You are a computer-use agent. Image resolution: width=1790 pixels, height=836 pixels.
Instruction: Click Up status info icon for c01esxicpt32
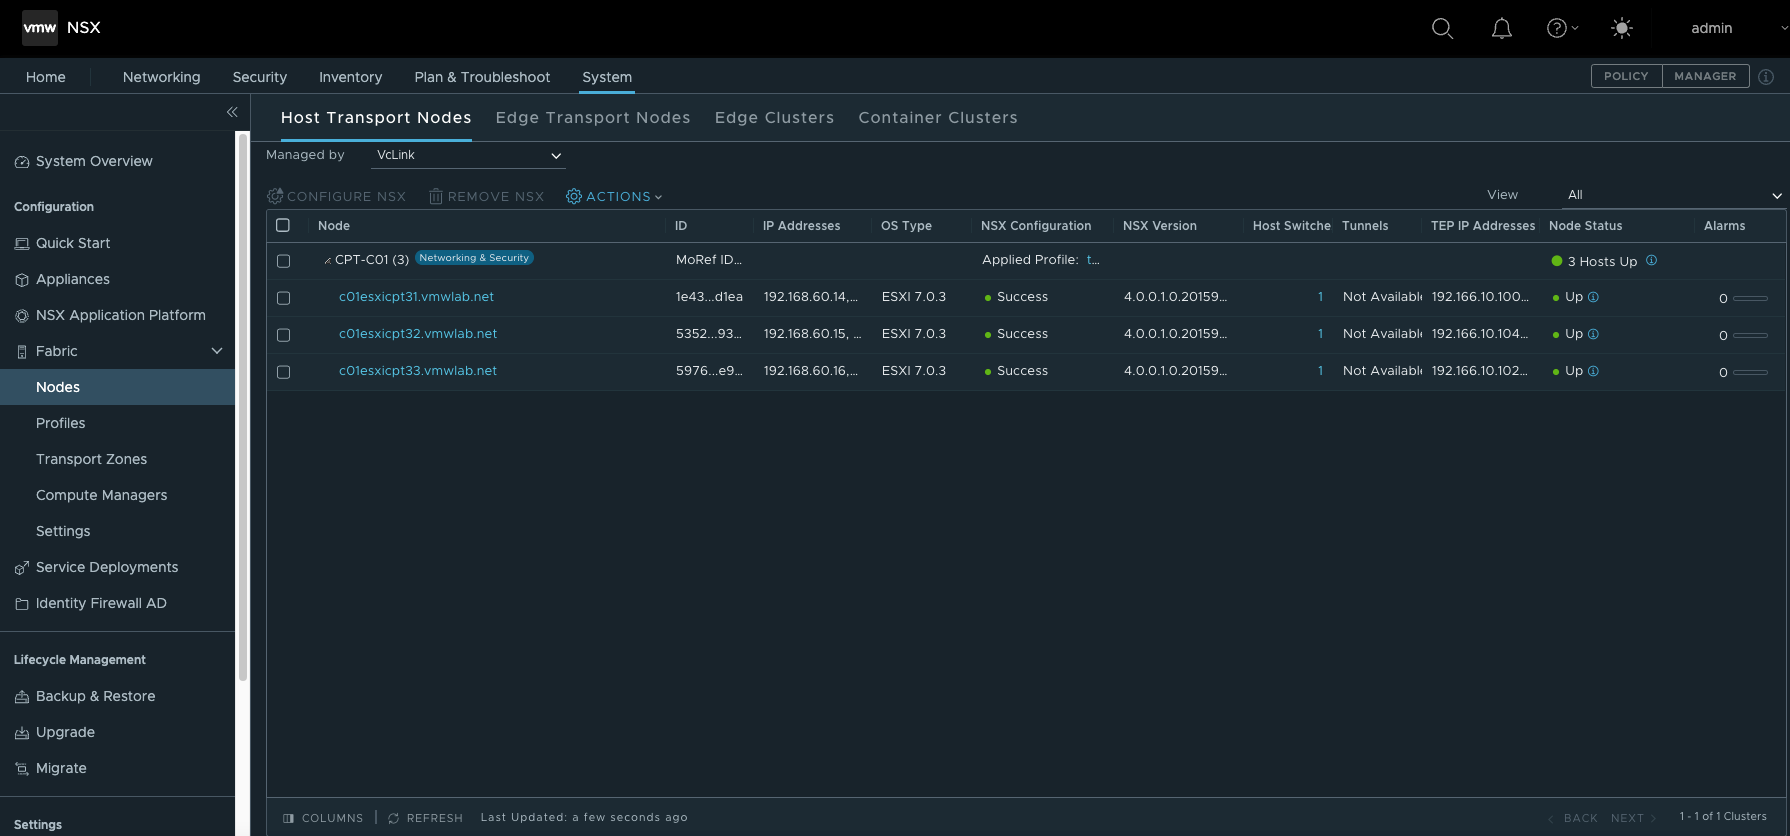[x=1593, y=334]
